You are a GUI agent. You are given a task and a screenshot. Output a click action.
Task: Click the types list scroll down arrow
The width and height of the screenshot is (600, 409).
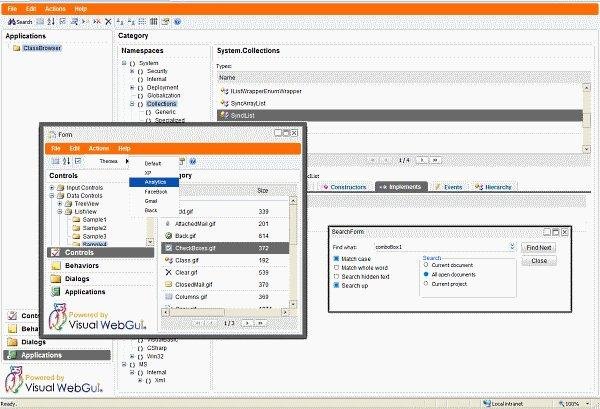click(586, 149)
